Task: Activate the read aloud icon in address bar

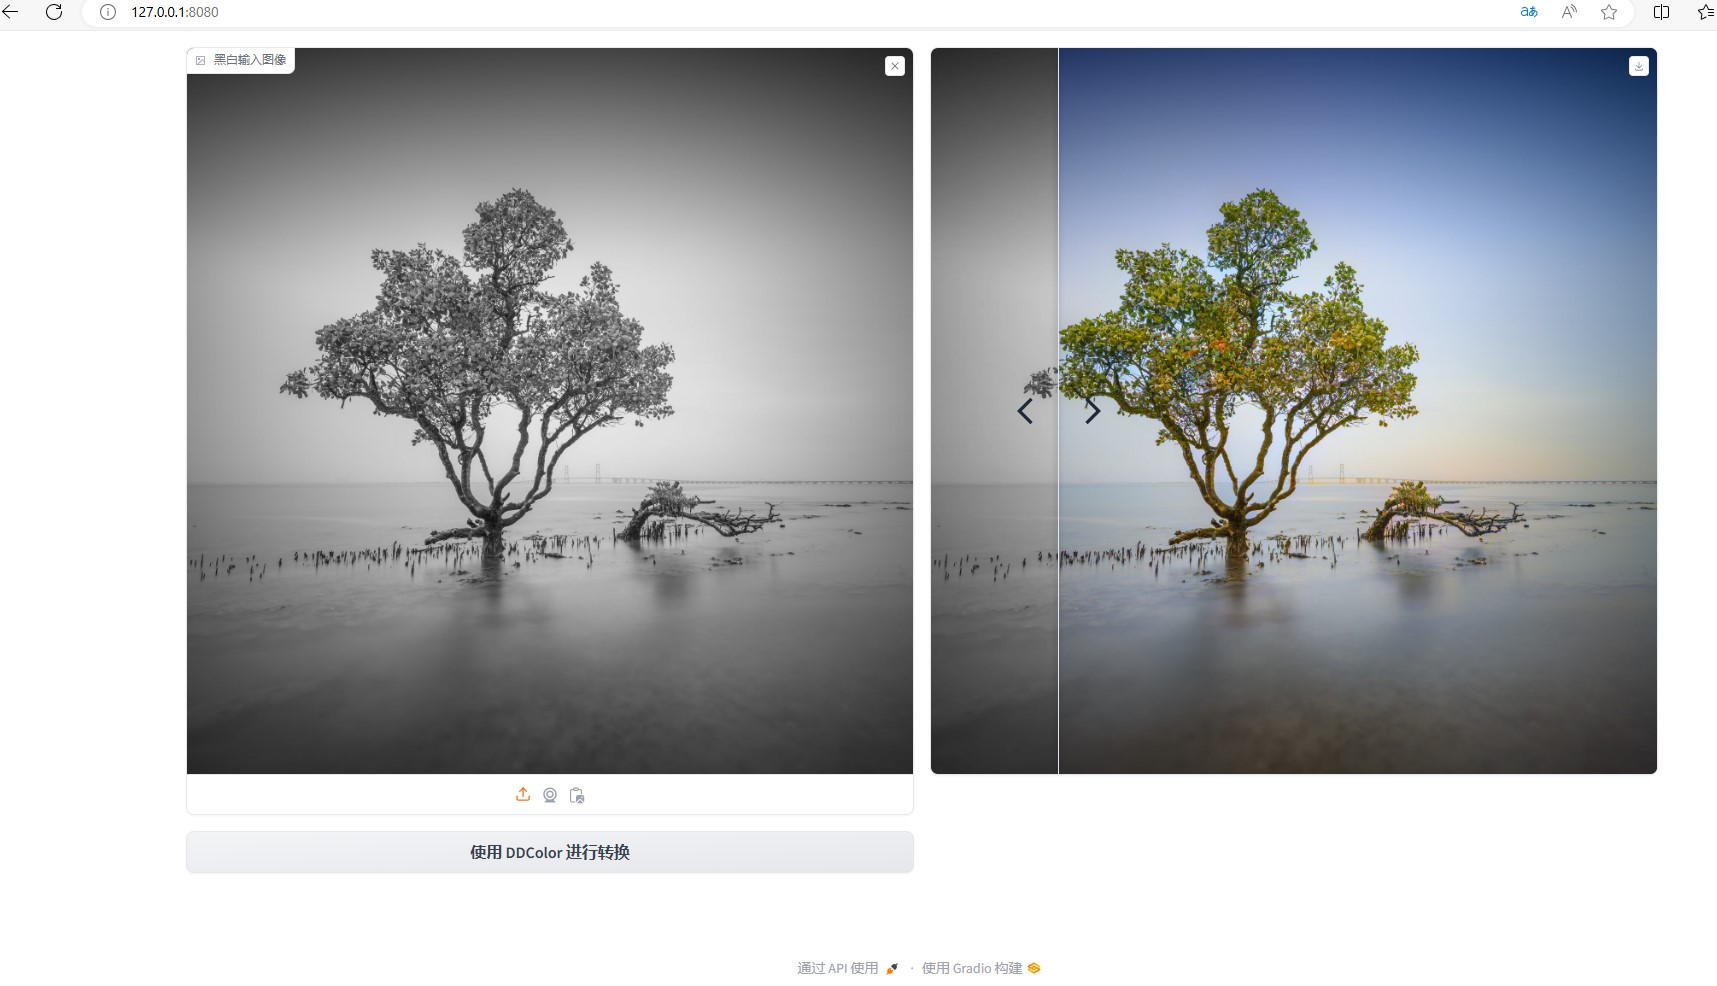Action: pyautogui.click(x=1569, y=12)
